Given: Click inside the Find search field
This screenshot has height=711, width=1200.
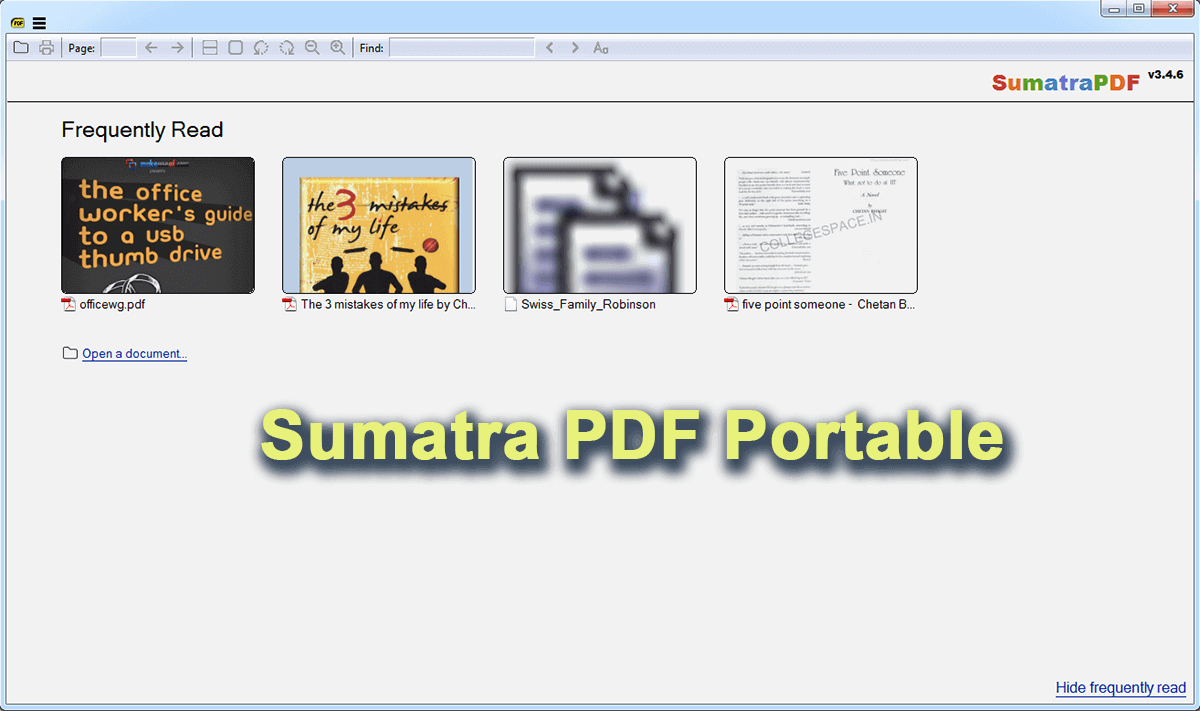Looking at the screenshot, I should [x=462, y=47].
